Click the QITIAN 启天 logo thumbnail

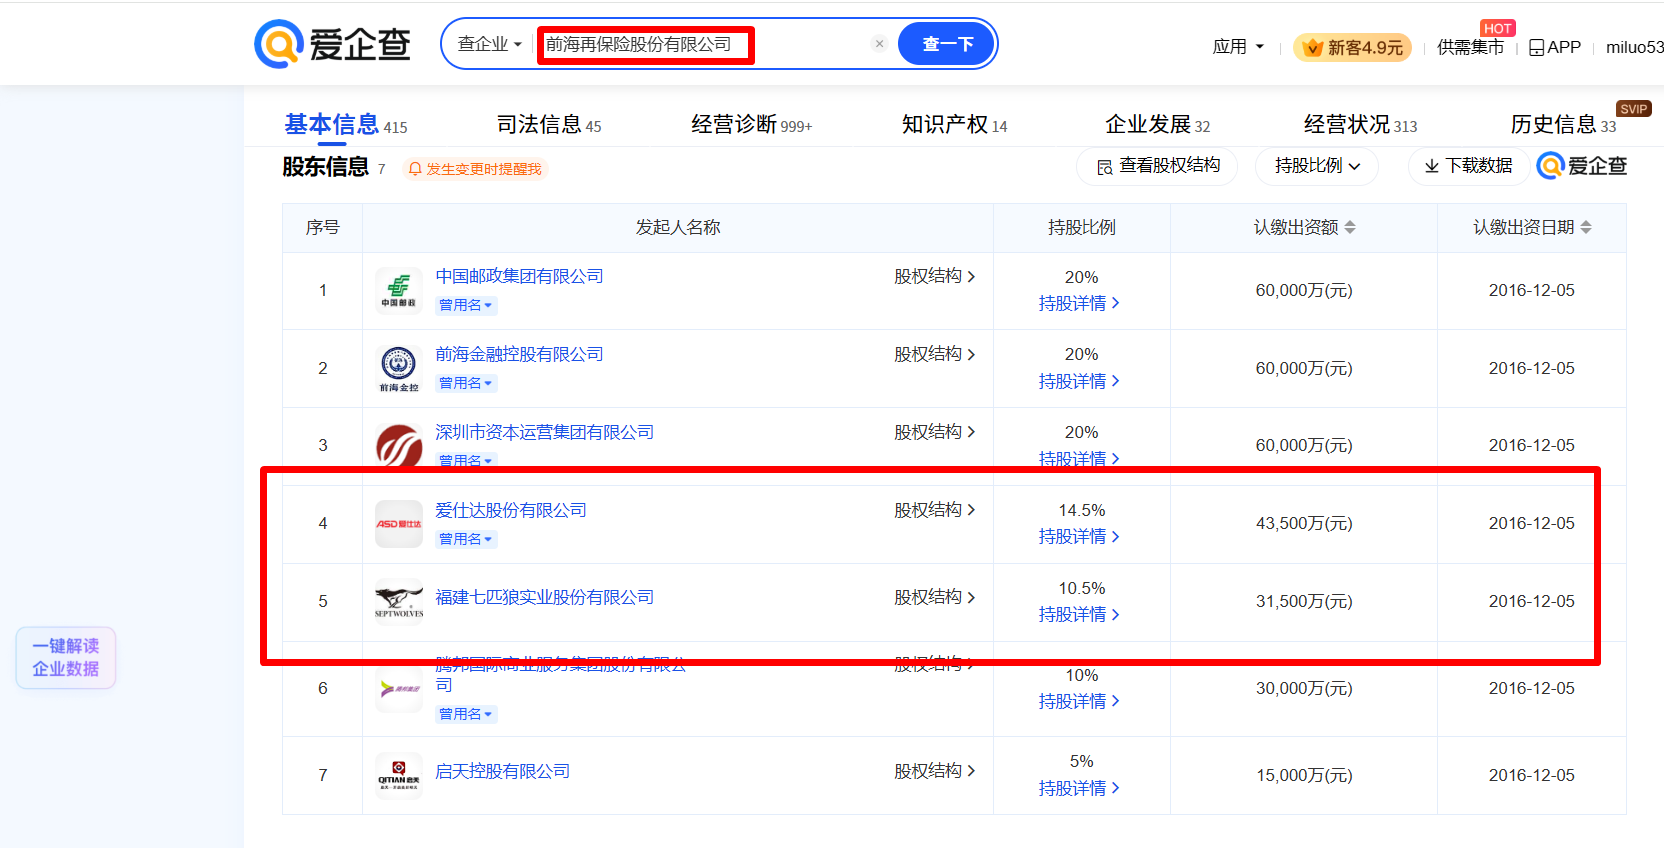point(398,776)
